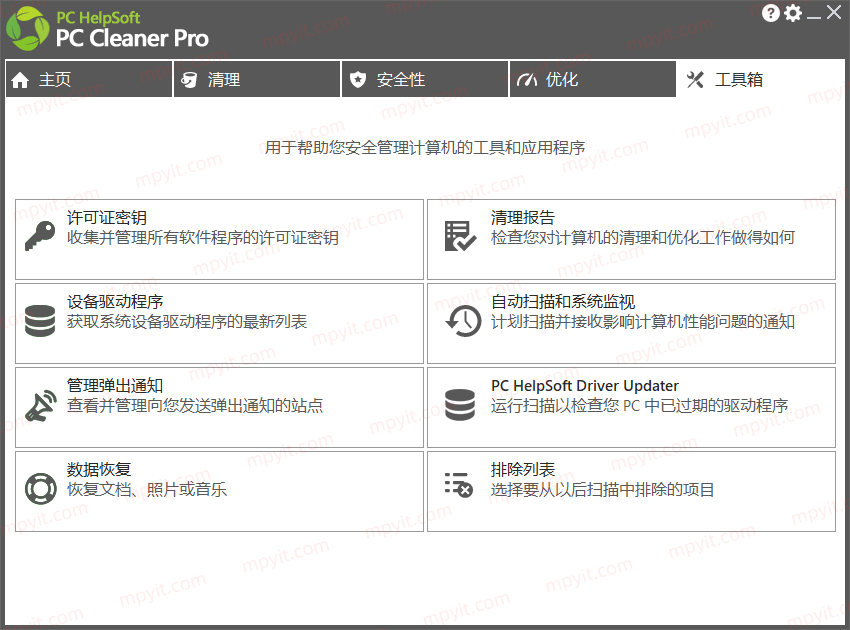Viewport: 850px width, 630px height.
Task: Switch to the 主页 tab
Action: tap(89, 79)
